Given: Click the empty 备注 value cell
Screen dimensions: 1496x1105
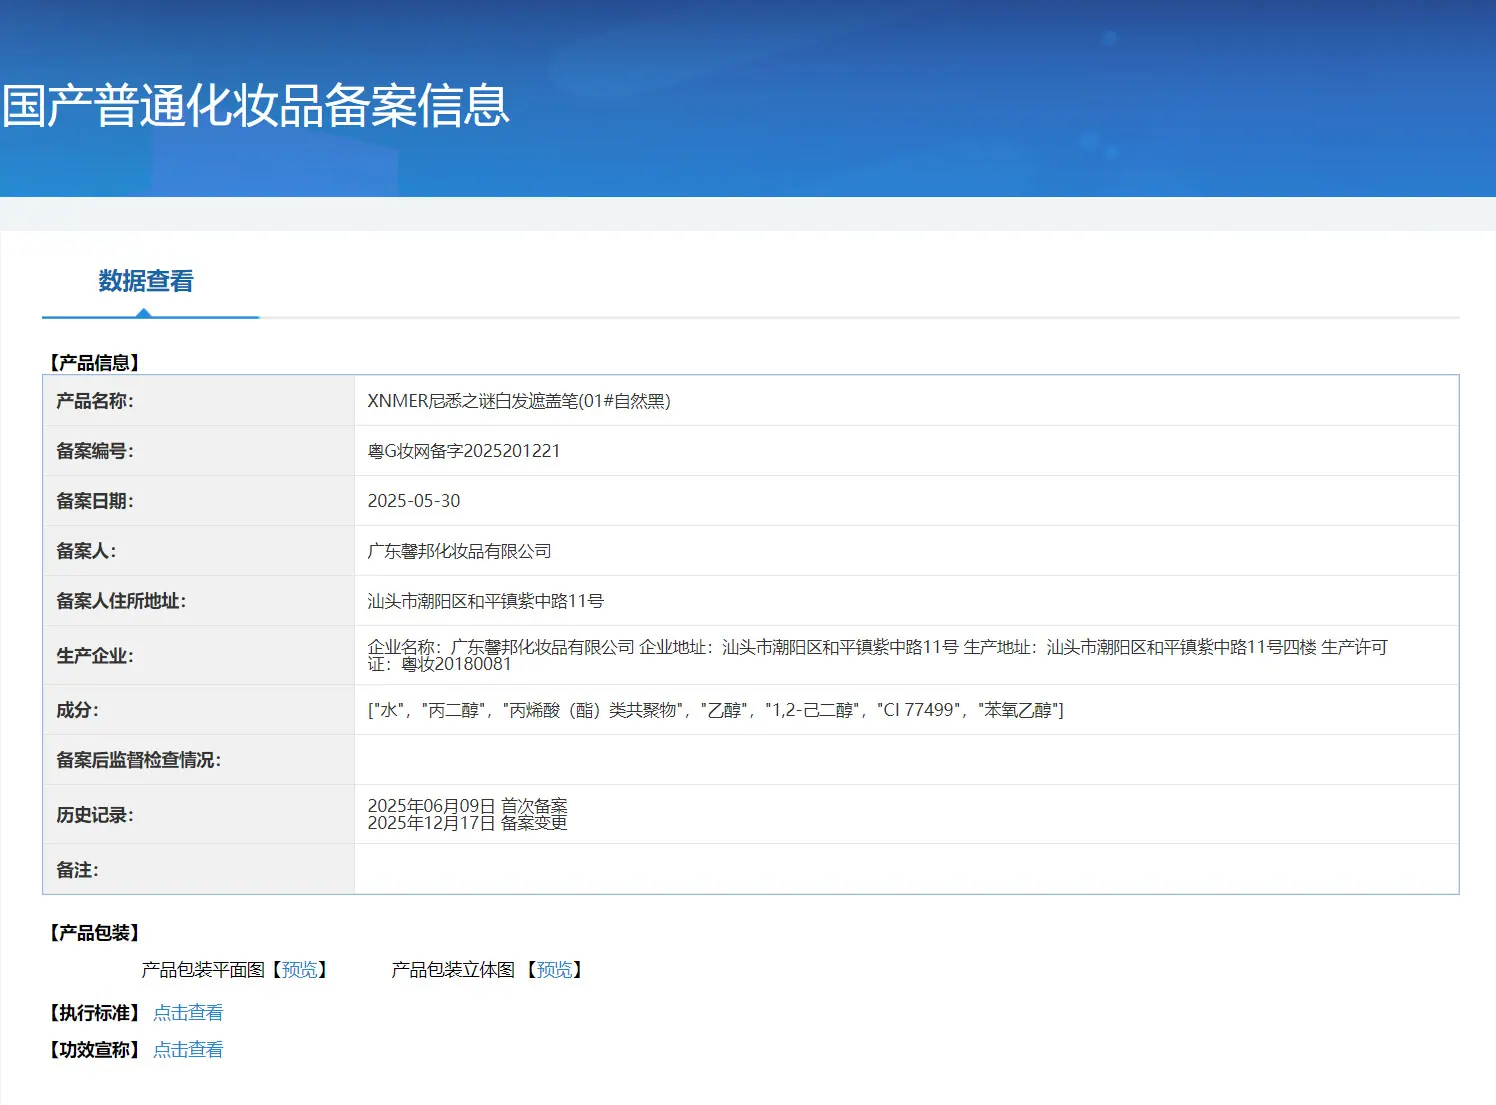Looking at the screenshot, I should pyautogui.click(x=906, y=869).
